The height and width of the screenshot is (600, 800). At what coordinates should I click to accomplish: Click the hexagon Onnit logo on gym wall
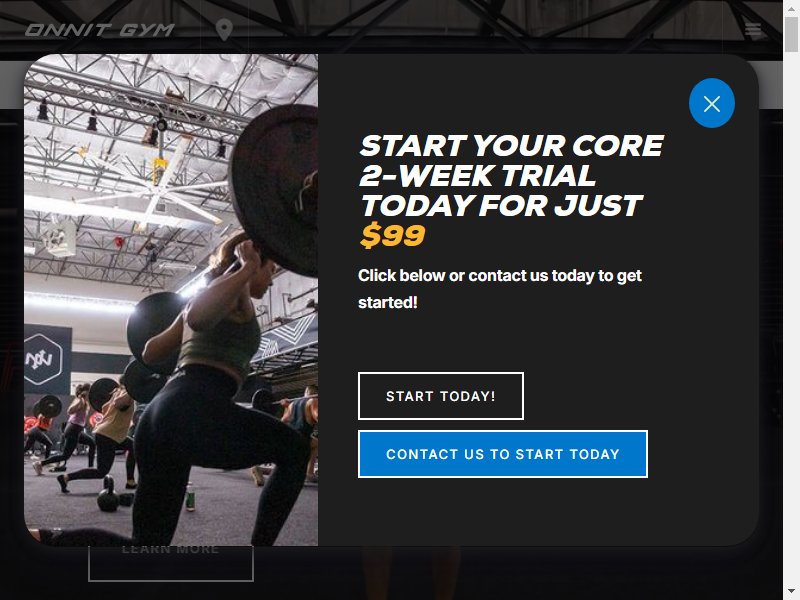pyautogui.click(x=44, y=359)
